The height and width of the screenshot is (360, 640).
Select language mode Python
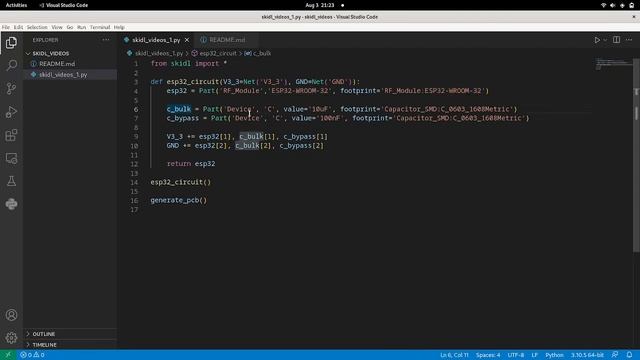point(554,355)
